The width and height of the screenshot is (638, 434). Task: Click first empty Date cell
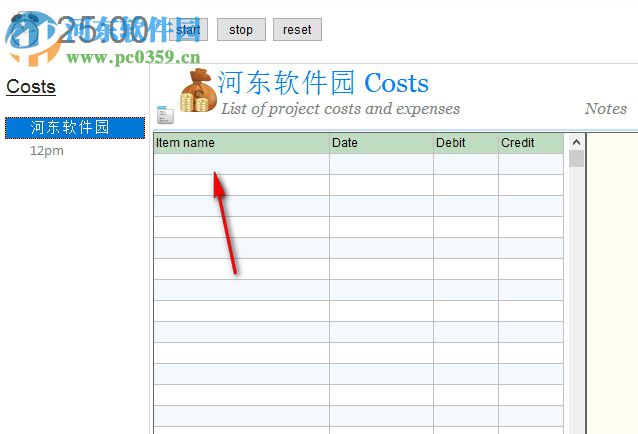382,164
